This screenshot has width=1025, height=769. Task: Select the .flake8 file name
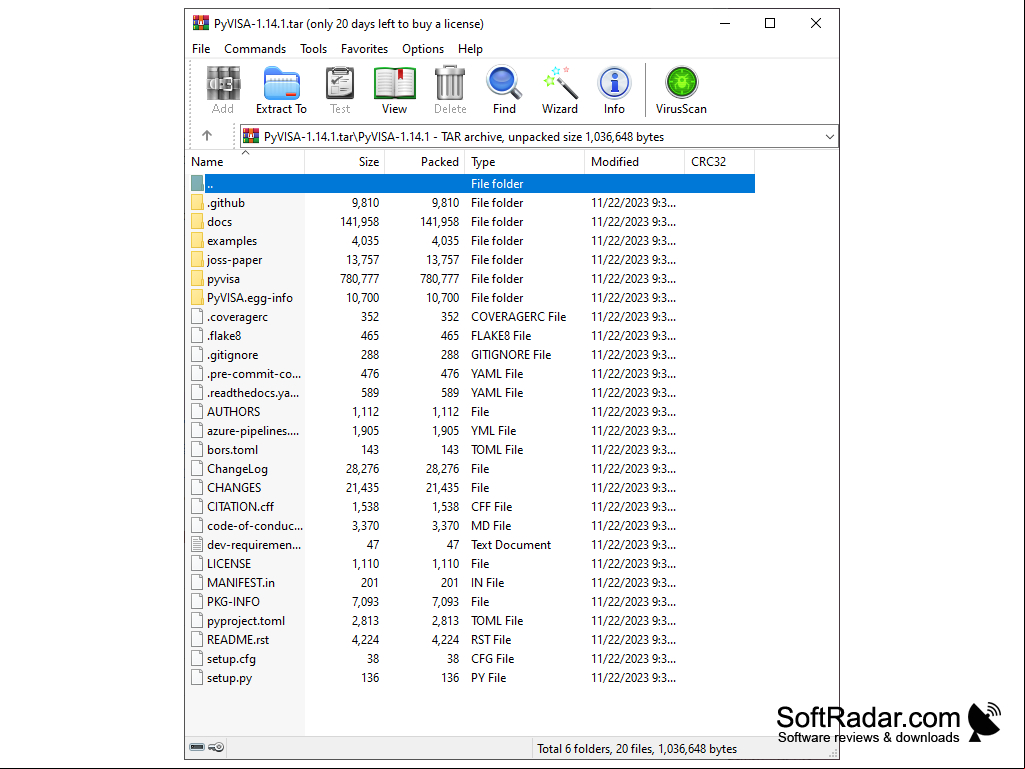pos(224,335)
